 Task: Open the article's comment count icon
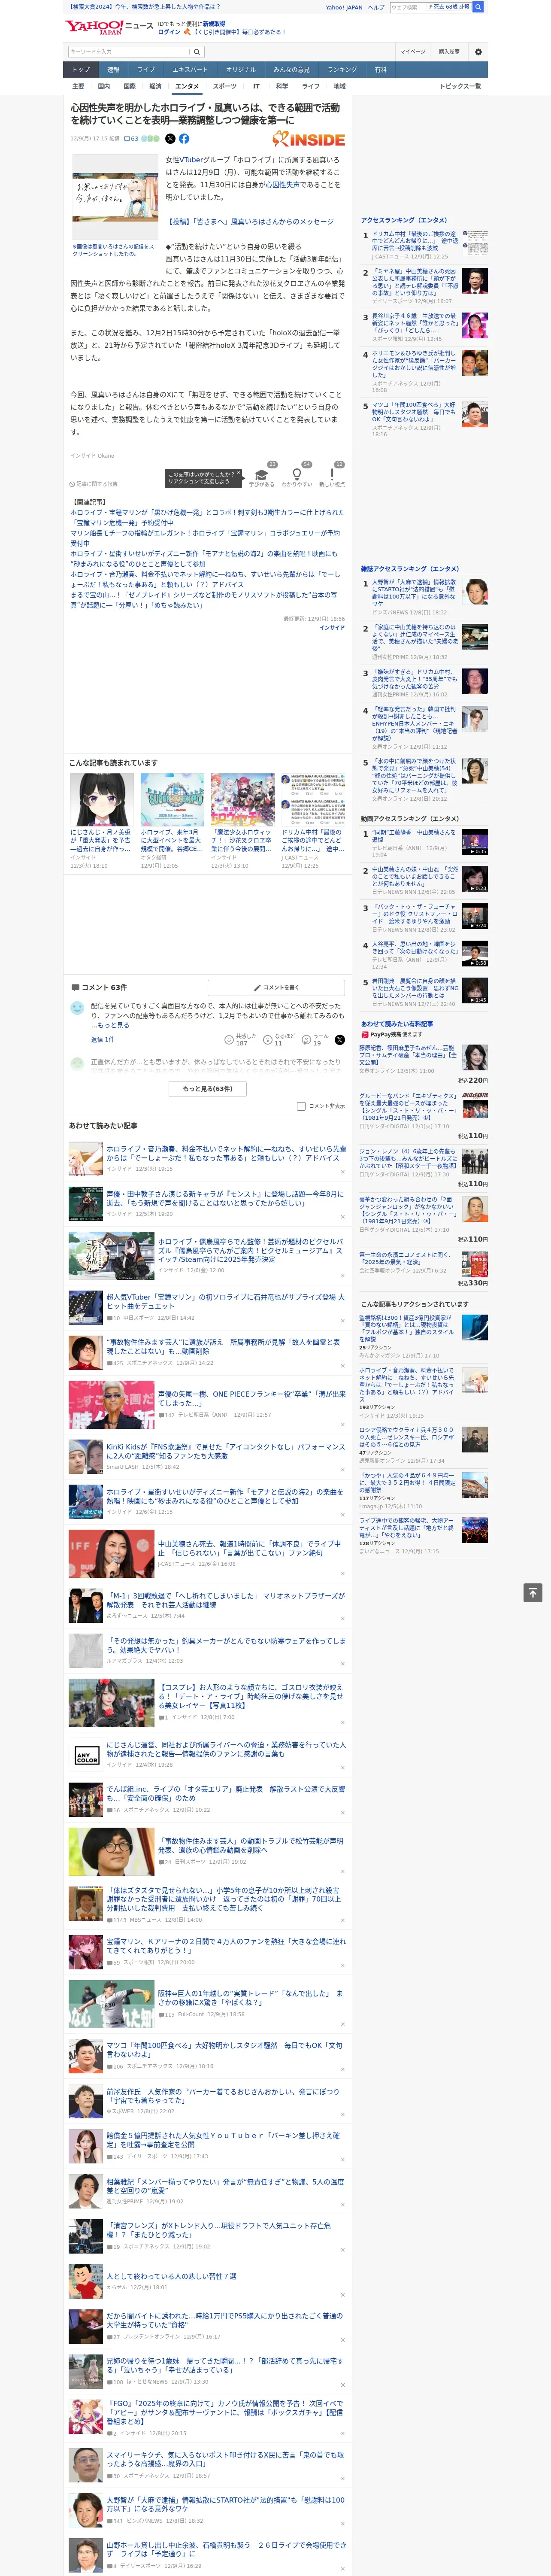point(131,139)
